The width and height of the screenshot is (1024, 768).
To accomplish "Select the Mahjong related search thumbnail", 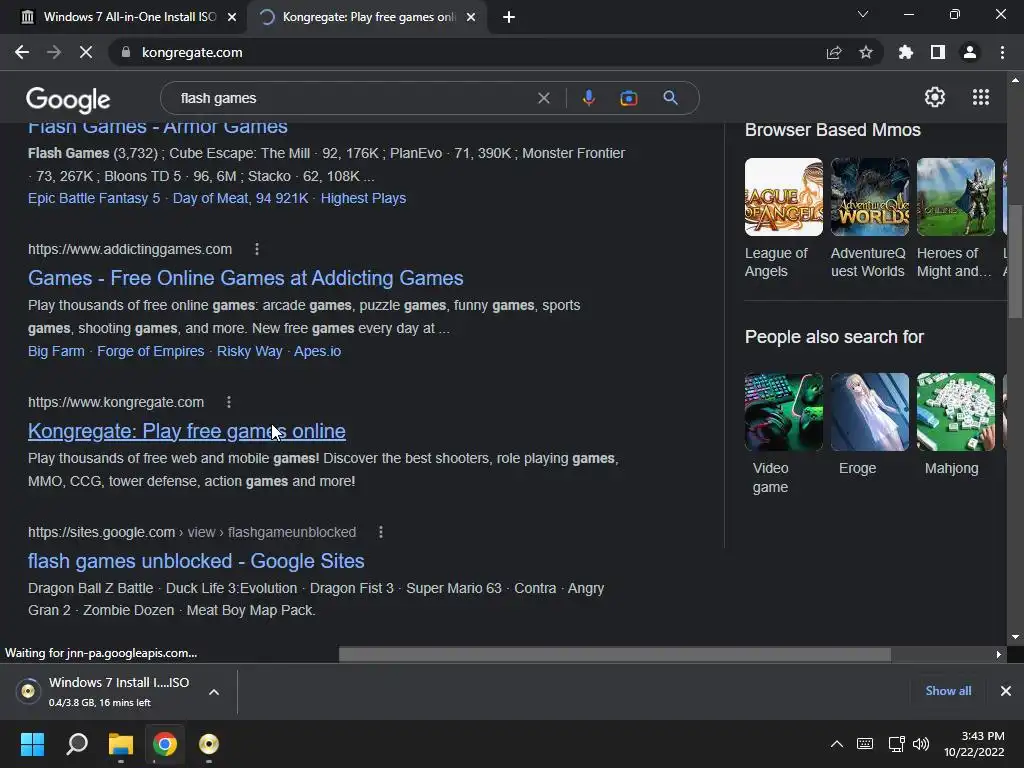I will (x=955, y=412).
